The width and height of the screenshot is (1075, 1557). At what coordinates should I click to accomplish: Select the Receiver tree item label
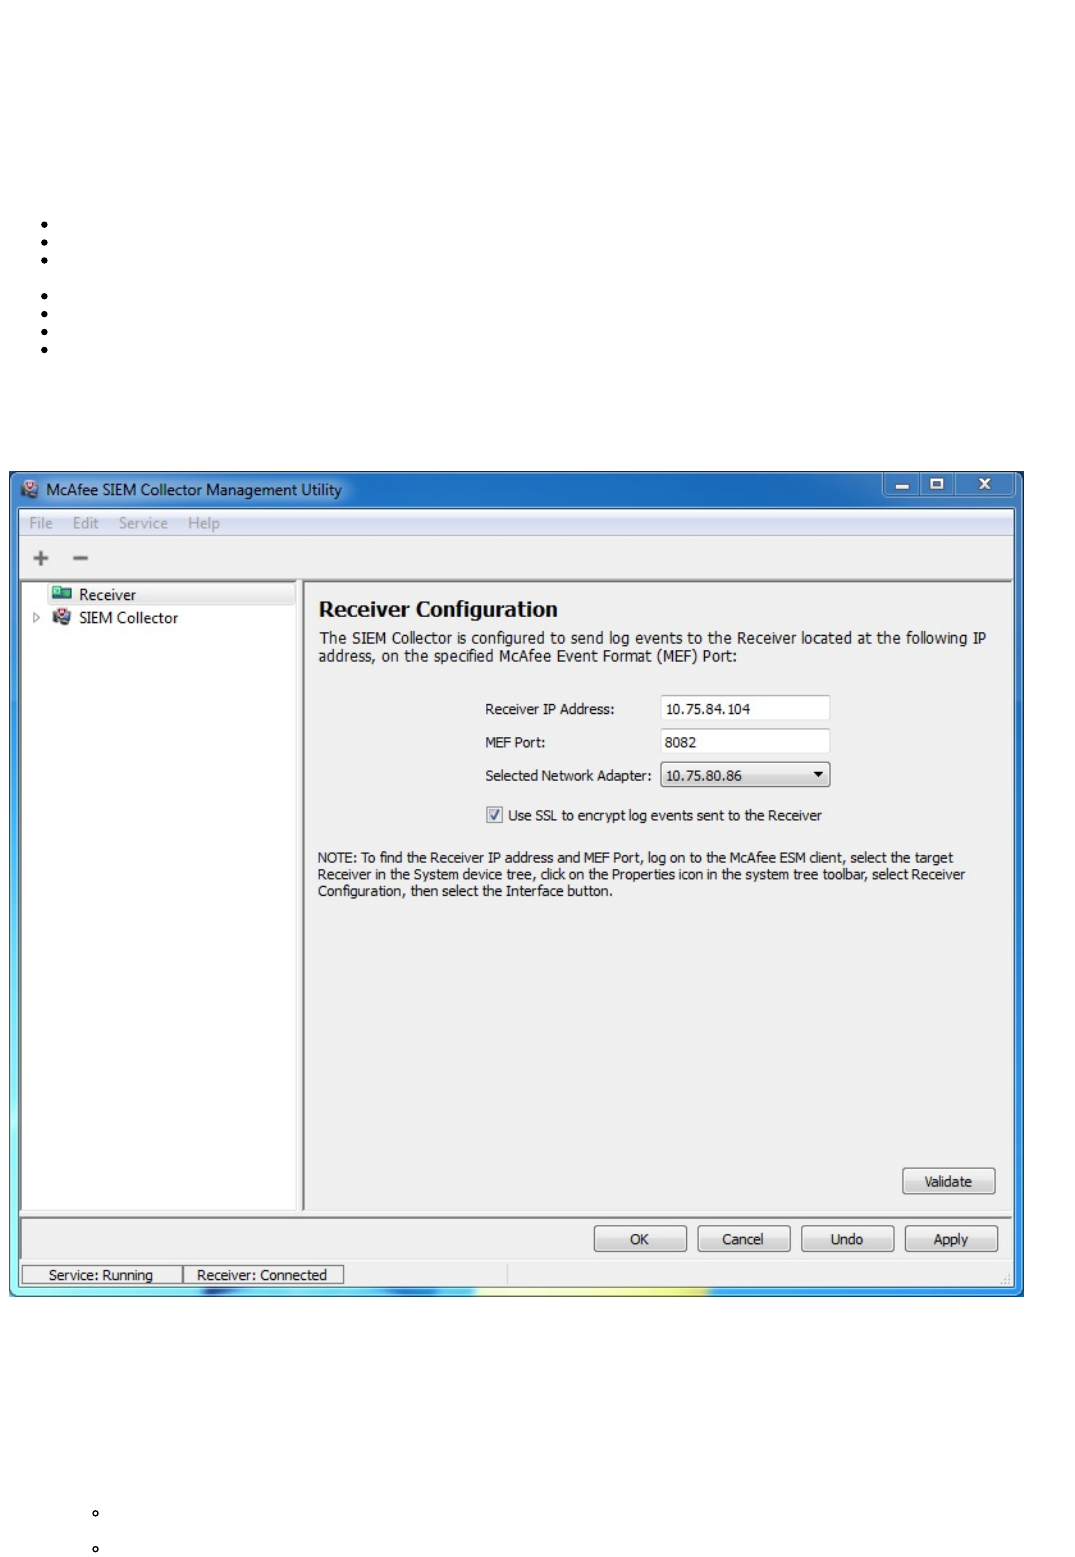pyautogui.click(x=107, y=594)
